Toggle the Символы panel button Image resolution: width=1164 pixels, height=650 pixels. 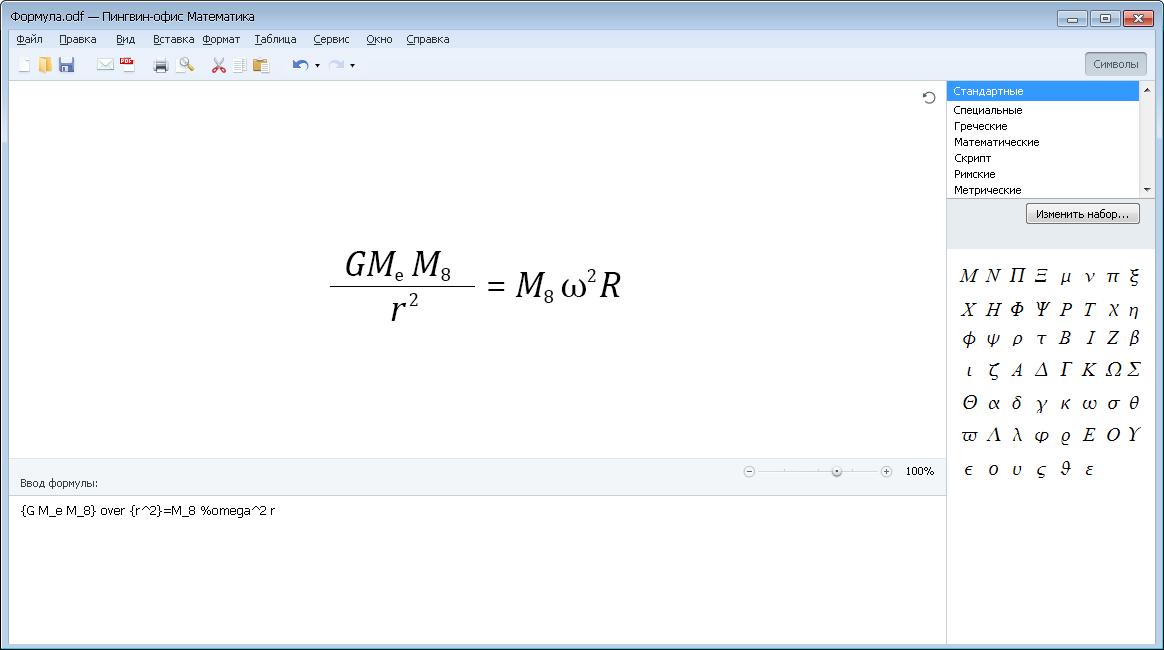[x=1115, y=64]
